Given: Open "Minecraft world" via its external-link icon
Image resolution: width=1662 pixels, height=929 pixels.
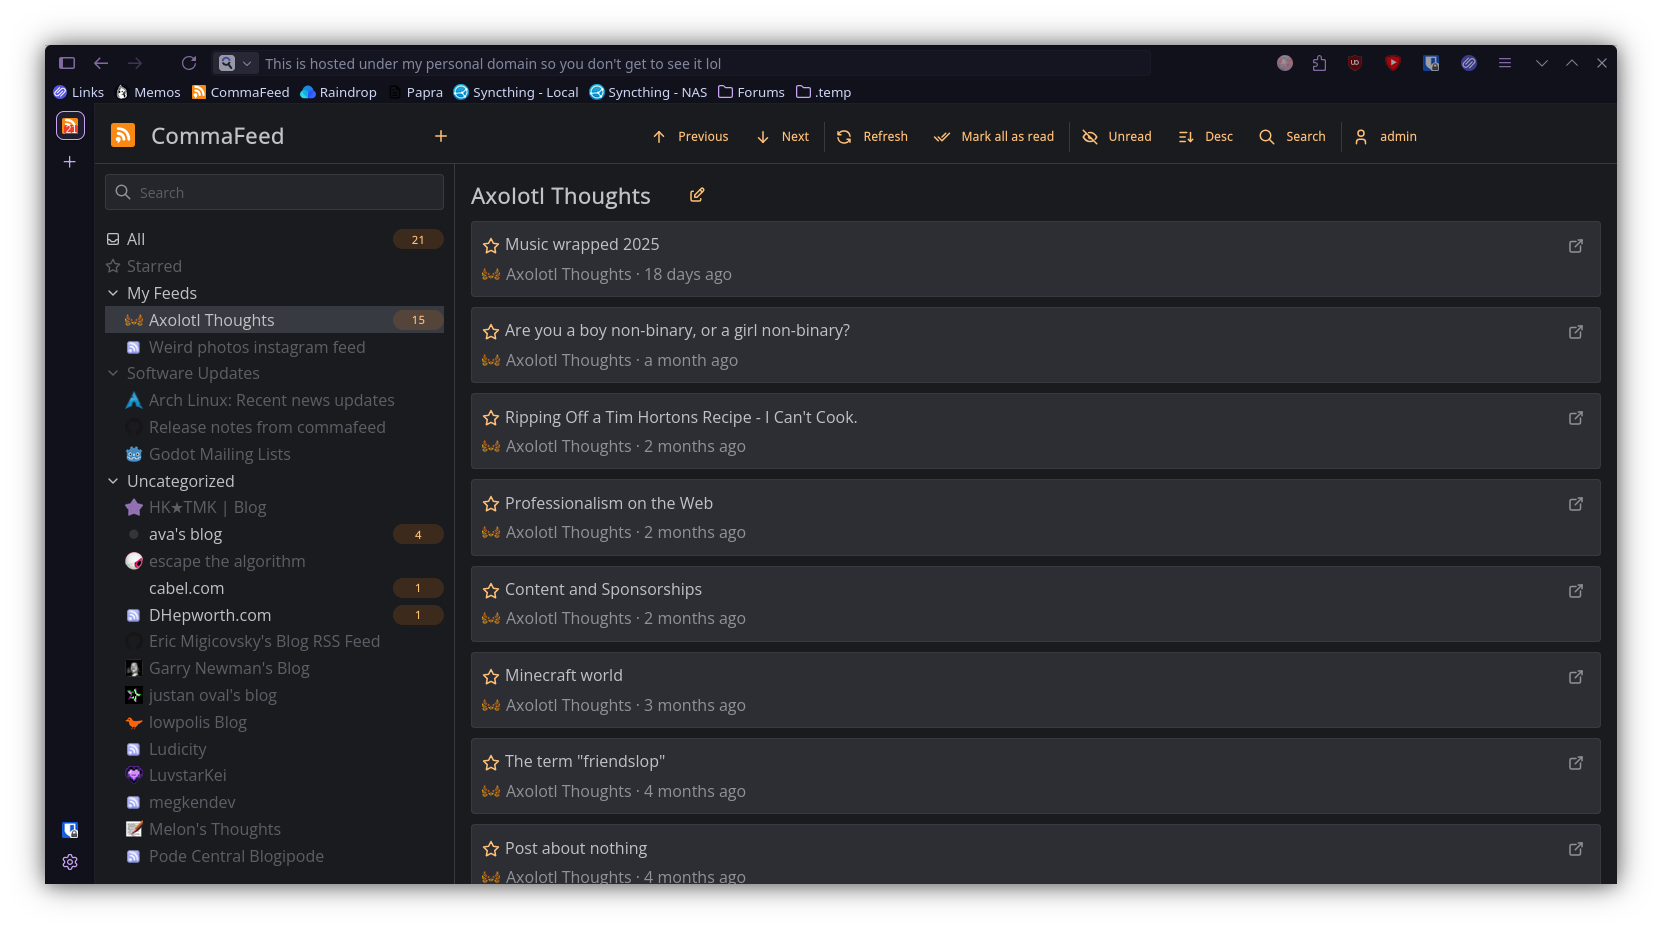Looking at the screenshot, I should click(1576, 677).
